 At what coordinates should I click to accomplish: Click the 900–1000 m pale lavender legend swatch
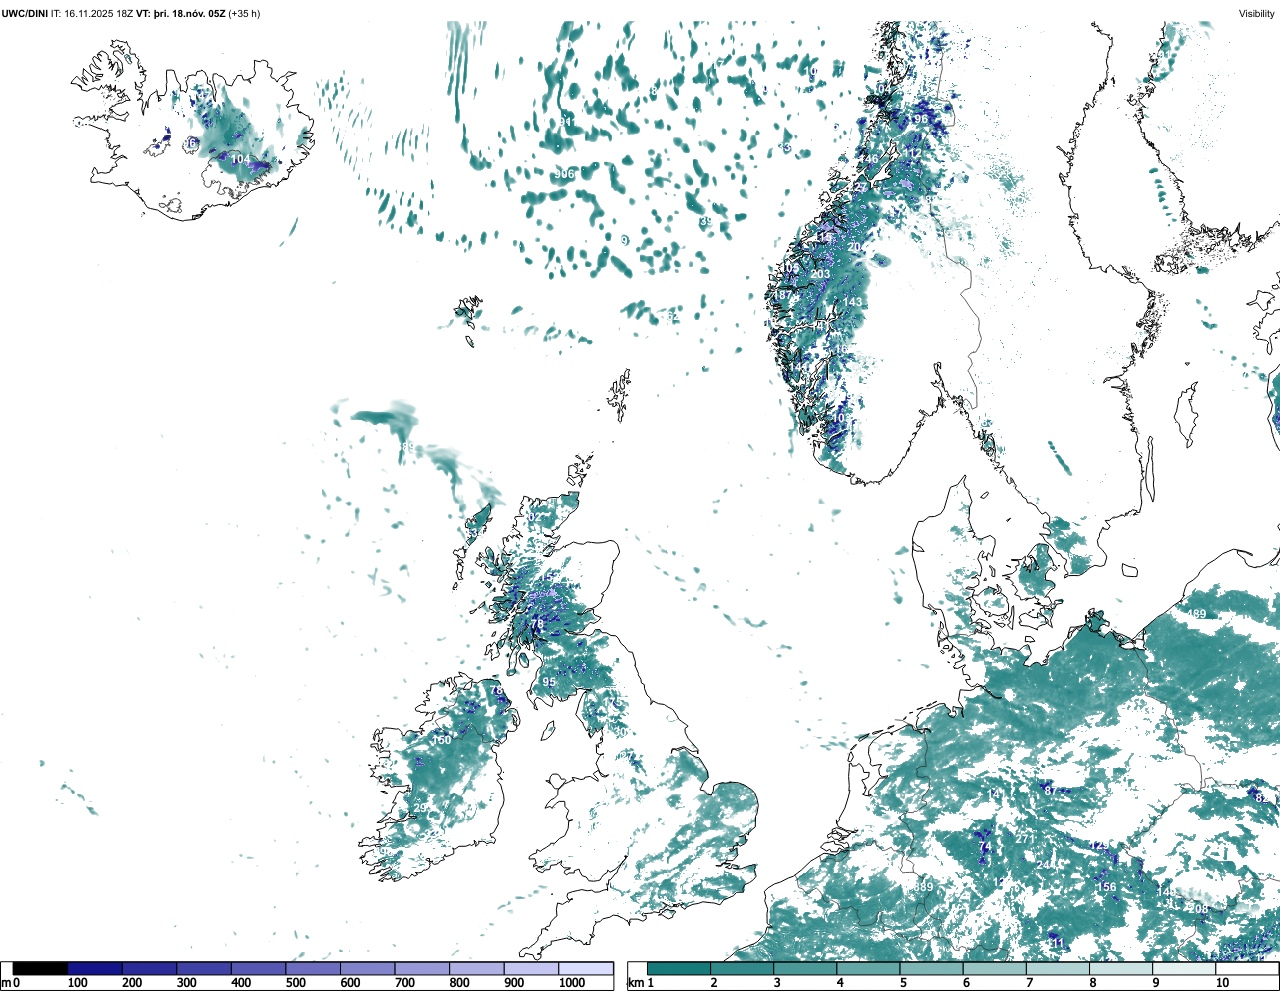click(531, 969)
